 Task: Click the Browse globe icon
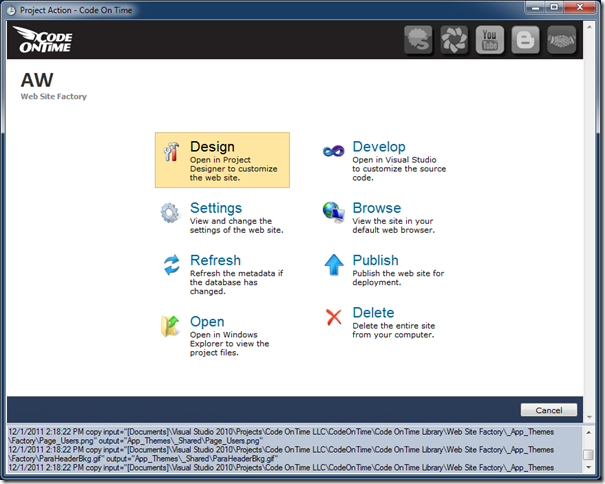pyautogui.click(x=333, y=212)
